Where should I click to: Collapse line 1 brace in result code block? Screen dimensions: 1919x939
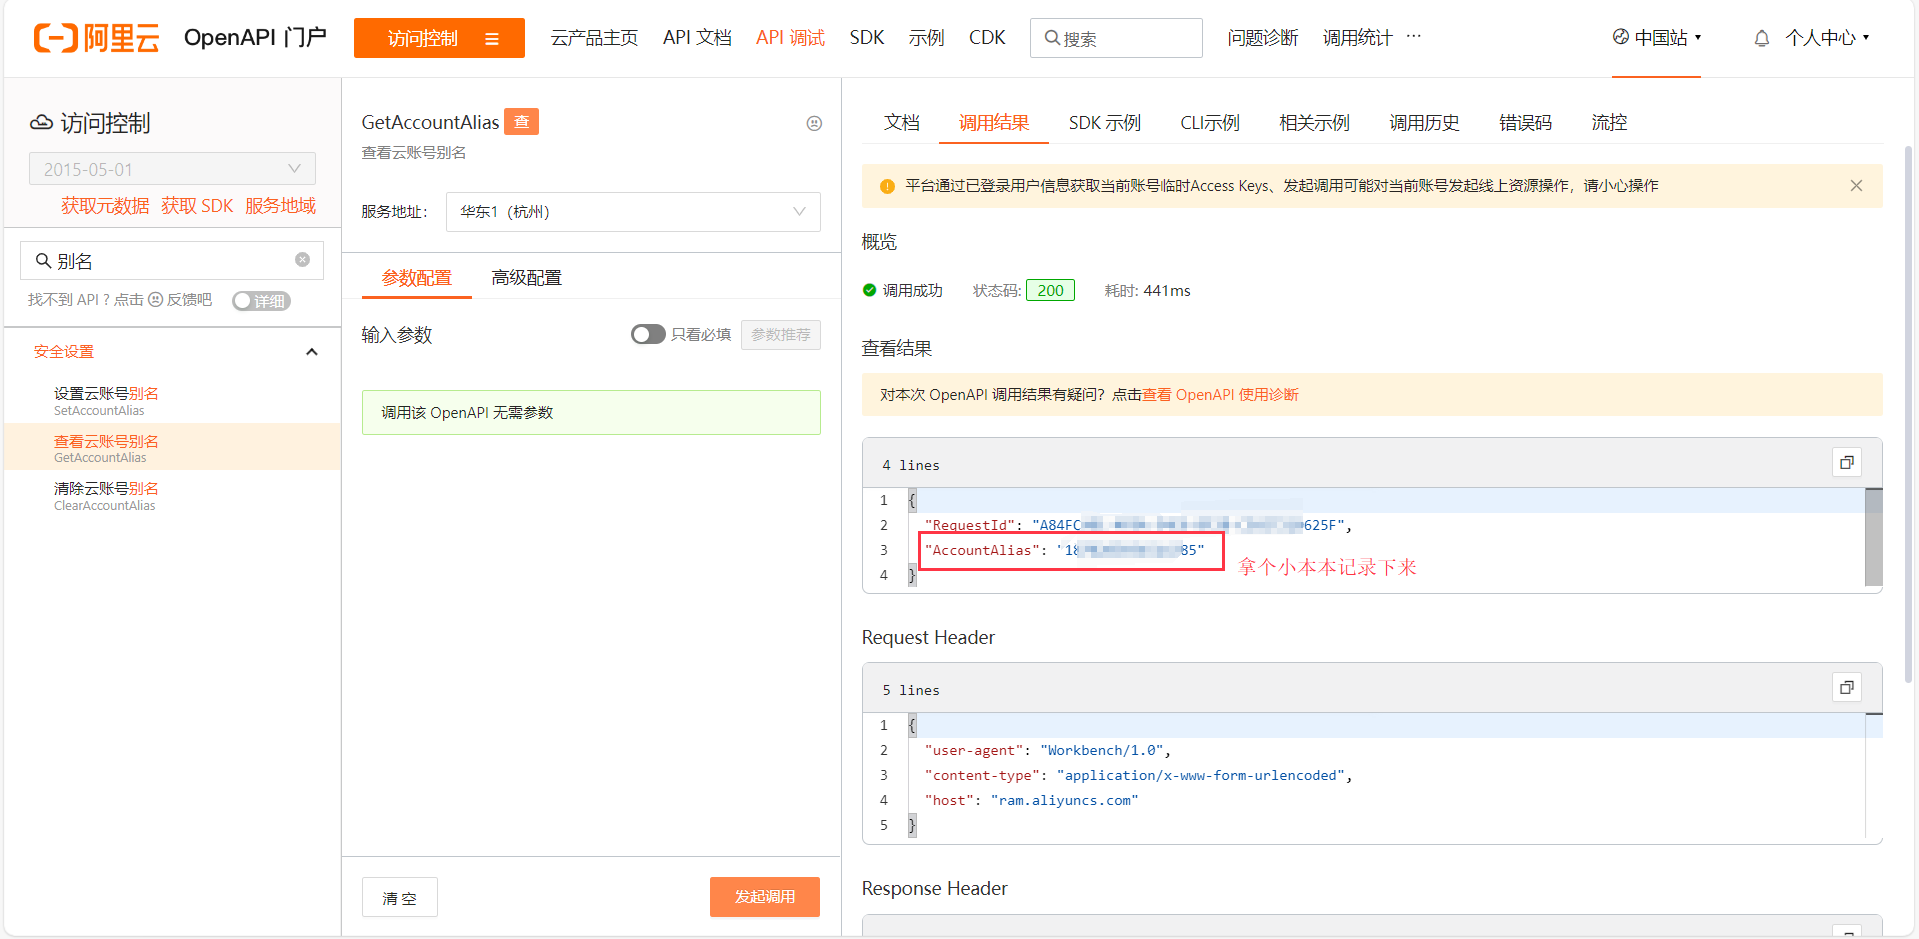click(x=912, y=500)
